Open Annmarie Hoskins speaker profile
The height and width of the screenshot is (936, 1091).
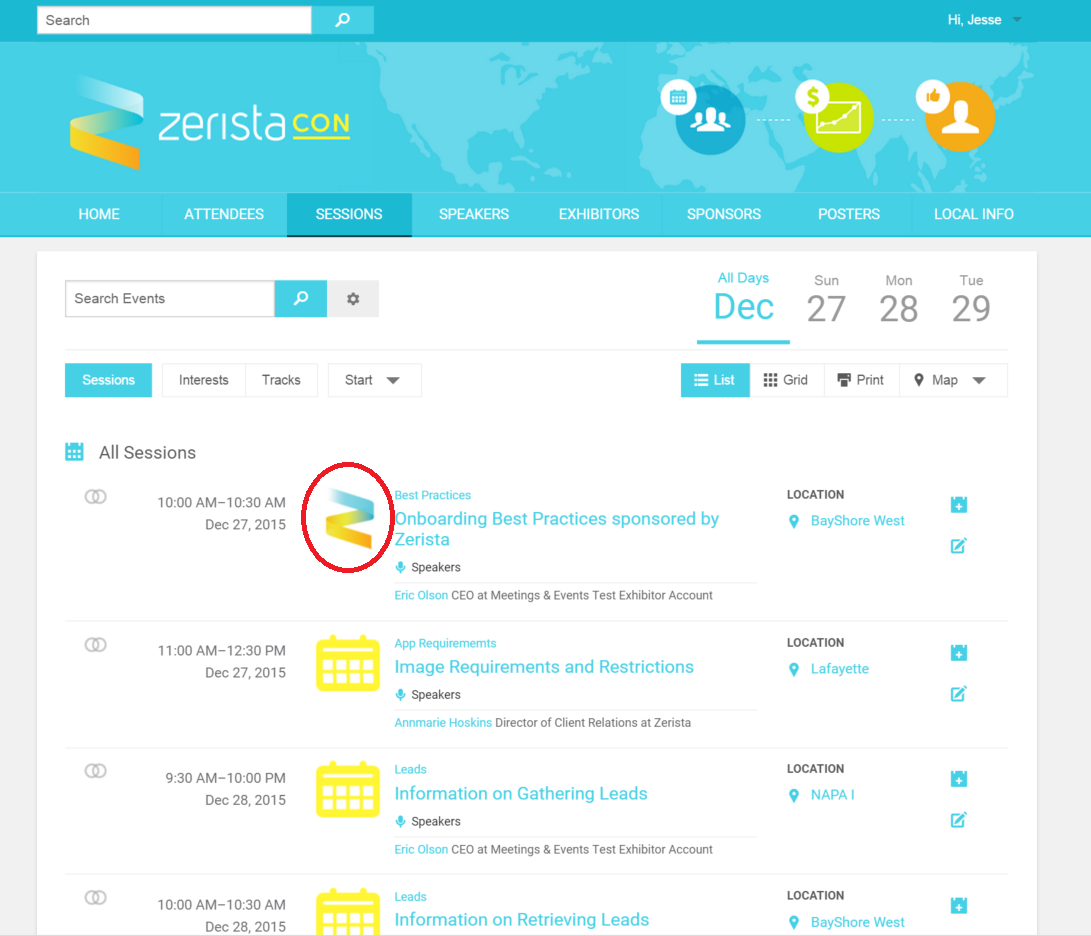(443, 722)
